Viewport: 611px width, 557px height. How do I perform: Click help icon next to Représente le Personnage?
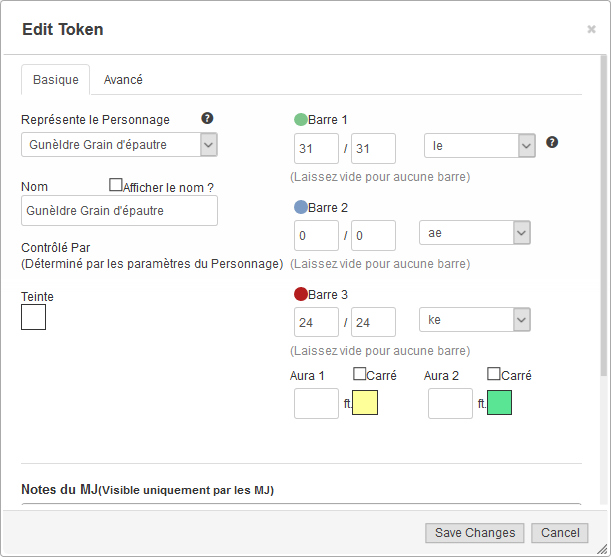pyautogui.click(x=207, y=118)
